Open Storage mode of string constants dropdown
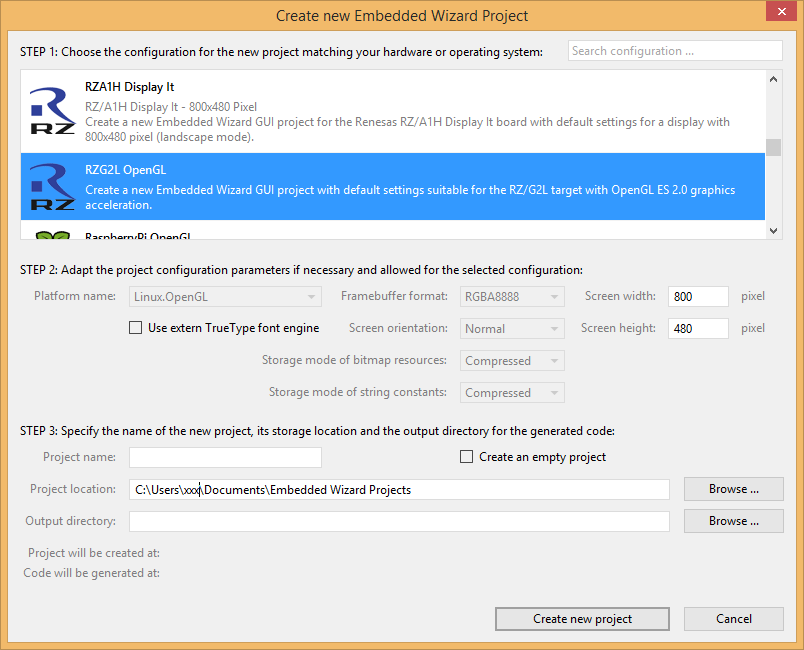This screenshot has height=650, width=804. (x=512, y=393)
